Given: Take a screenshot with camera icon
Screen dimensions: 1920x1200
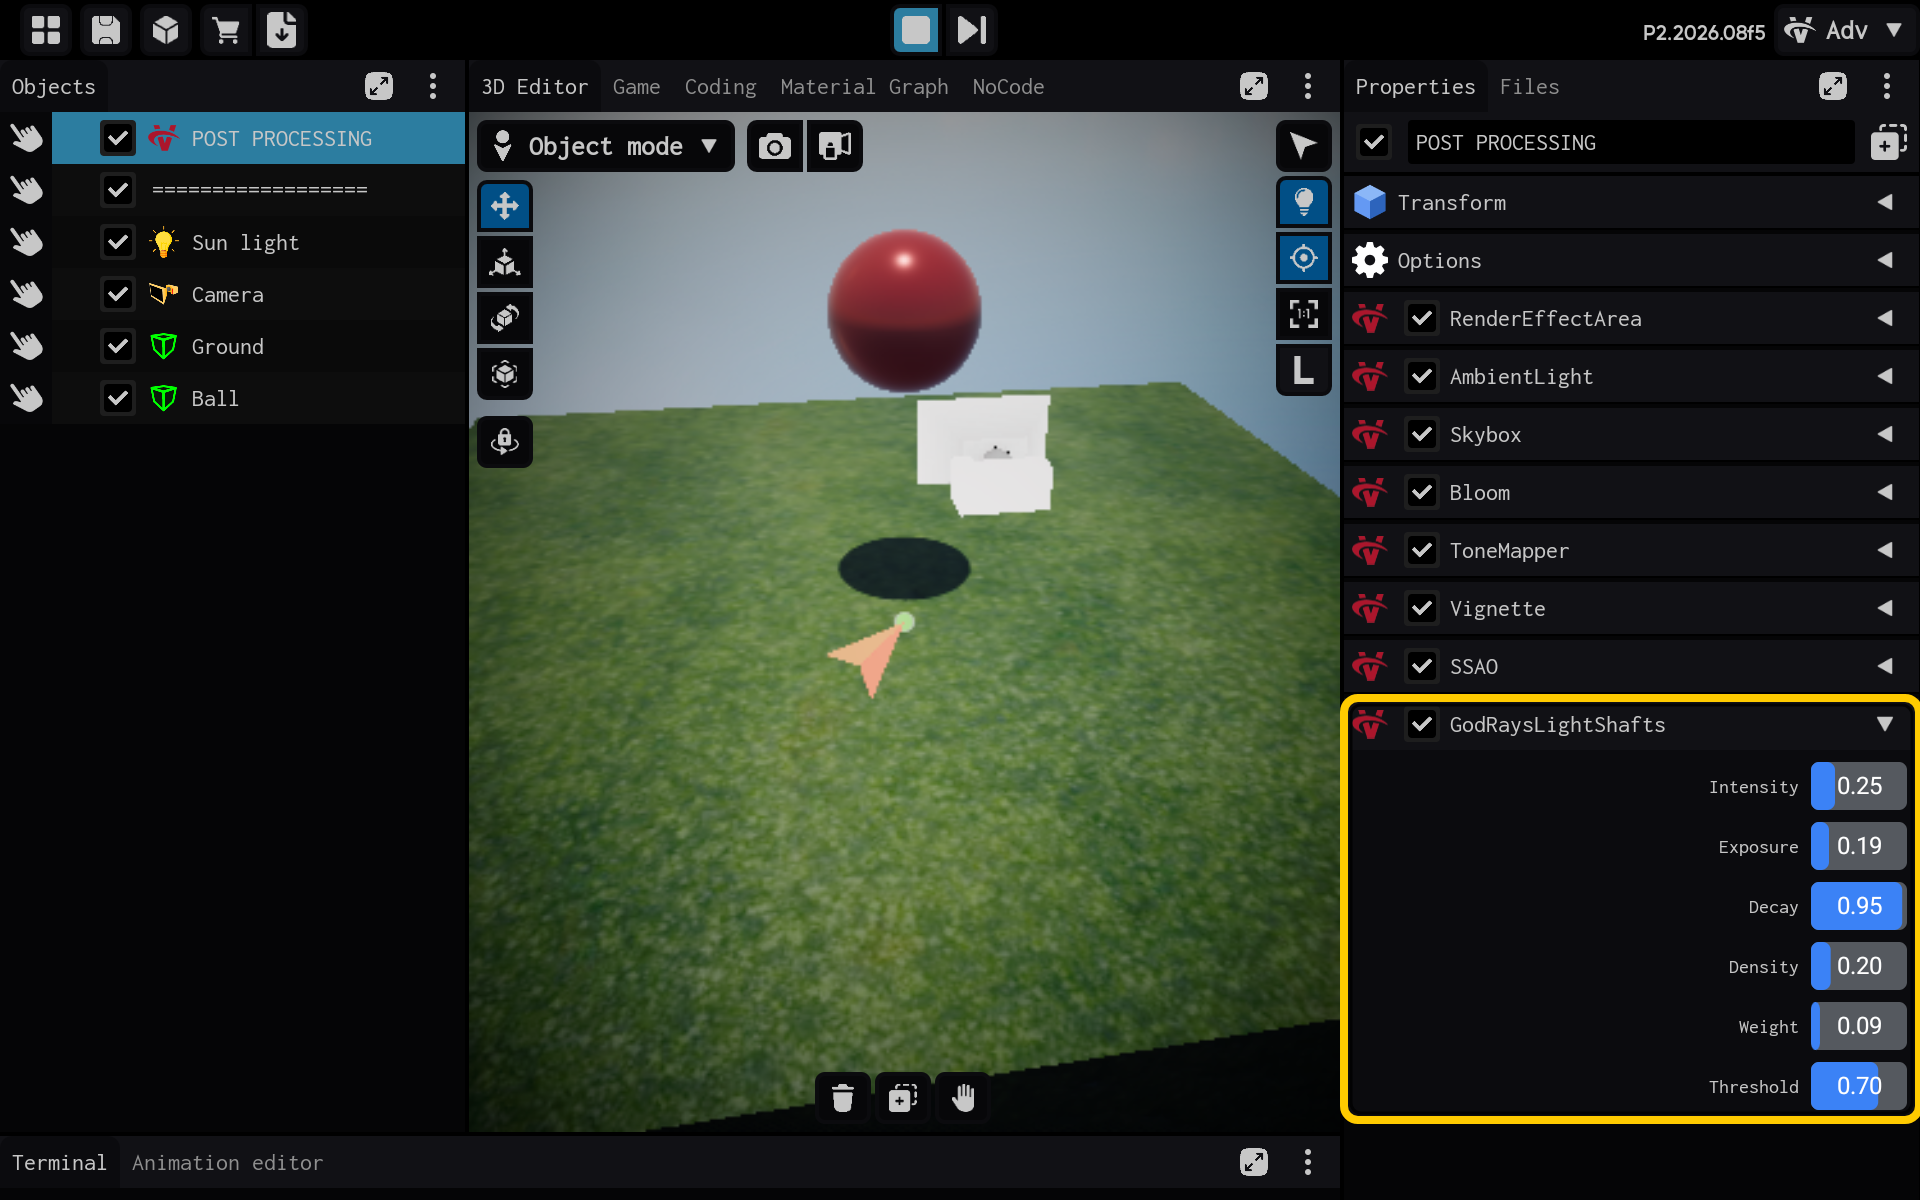Looking at the screenshot, I should (x=775, y=147).
